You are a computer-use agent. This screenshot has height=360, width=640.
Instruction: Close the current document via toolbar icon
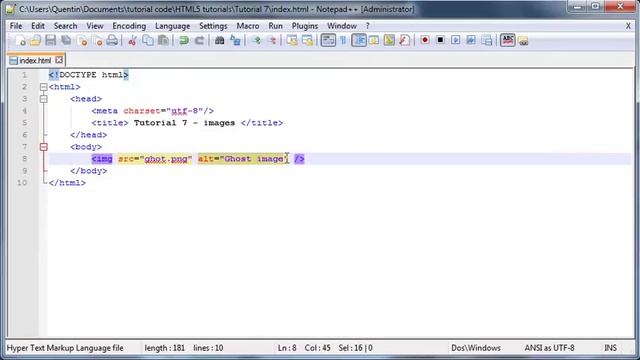(x=82, y=40)
